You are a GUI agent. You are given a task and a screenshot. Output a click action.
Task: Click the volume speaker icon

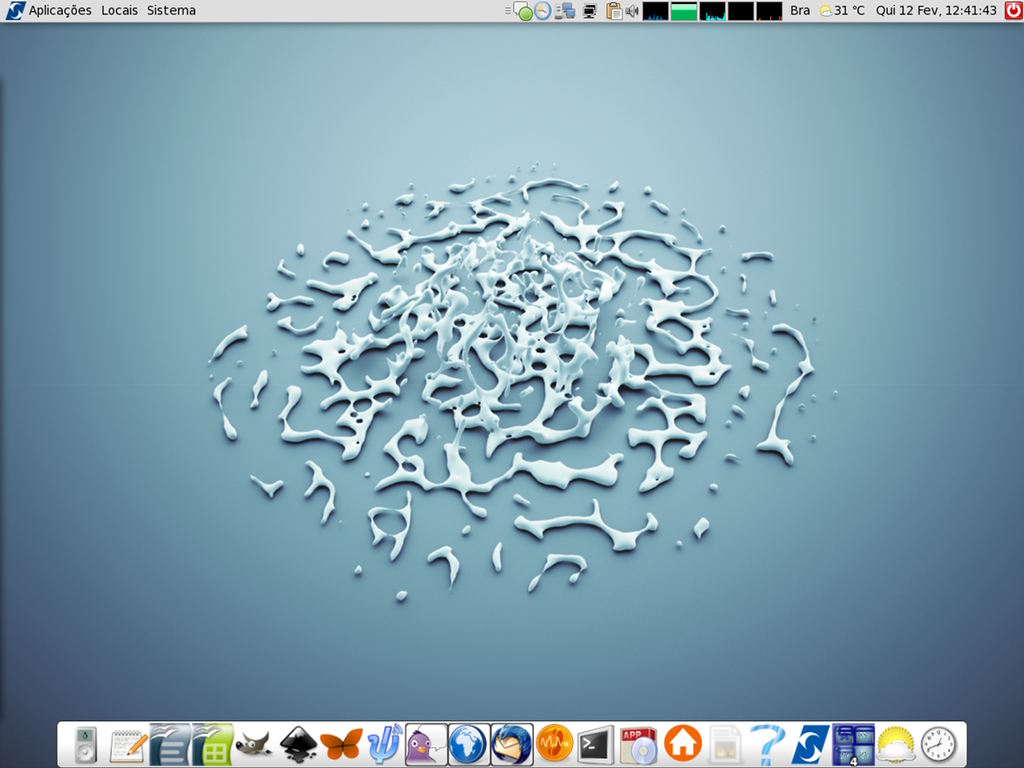(x=632, y=11)
